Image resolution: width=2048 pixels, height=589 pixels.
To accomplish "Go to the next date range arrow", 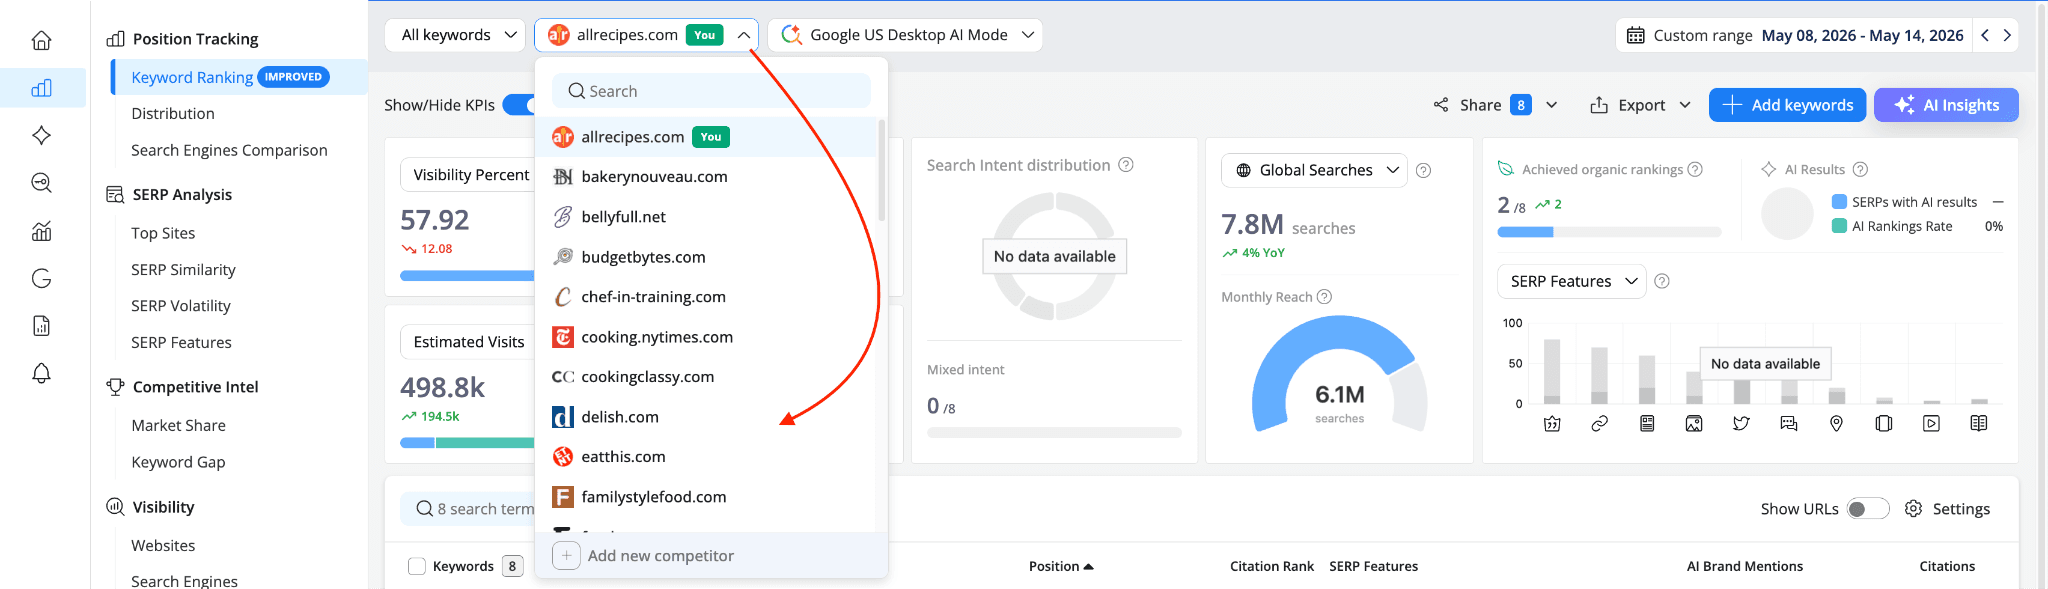I will 2007,35.
